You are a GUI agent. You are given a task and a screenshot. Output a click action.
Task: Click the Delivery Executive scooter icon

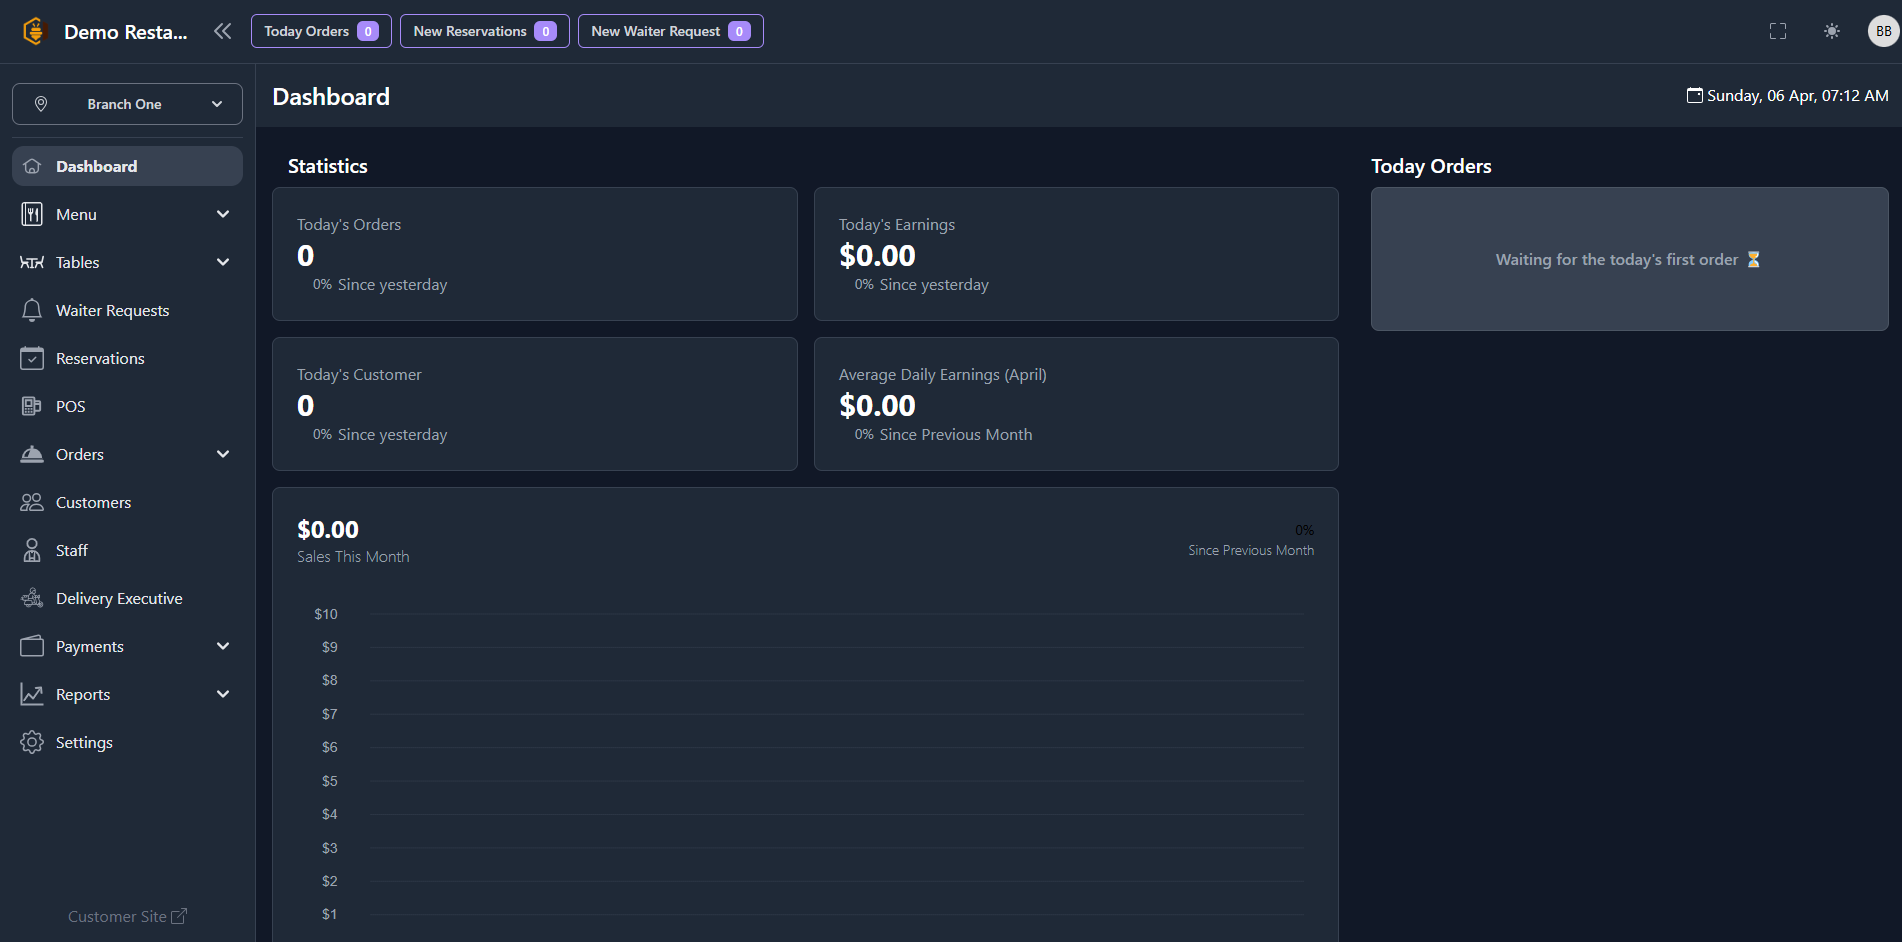tap(32, 598)
